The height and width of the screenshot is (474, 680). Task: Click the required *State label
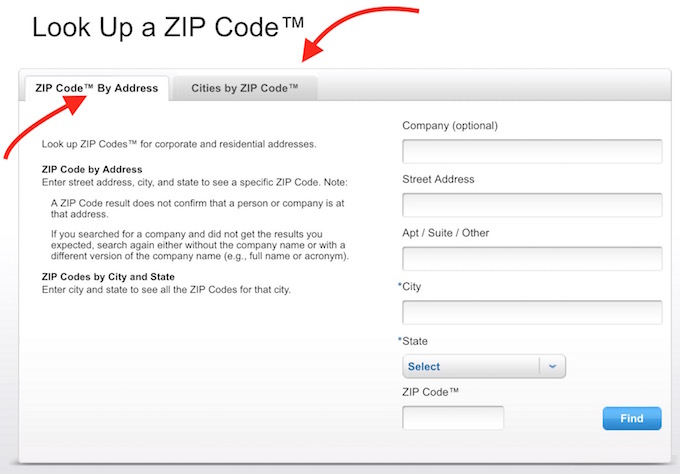[413, 341]
